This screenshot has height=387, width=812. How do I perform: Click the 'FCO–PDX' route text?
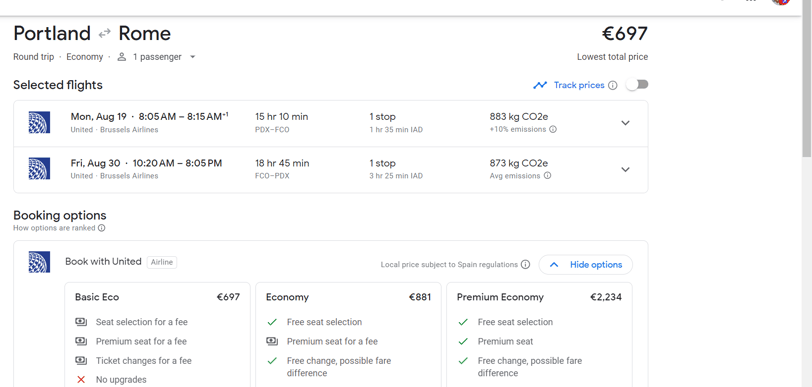coord(272,176)
